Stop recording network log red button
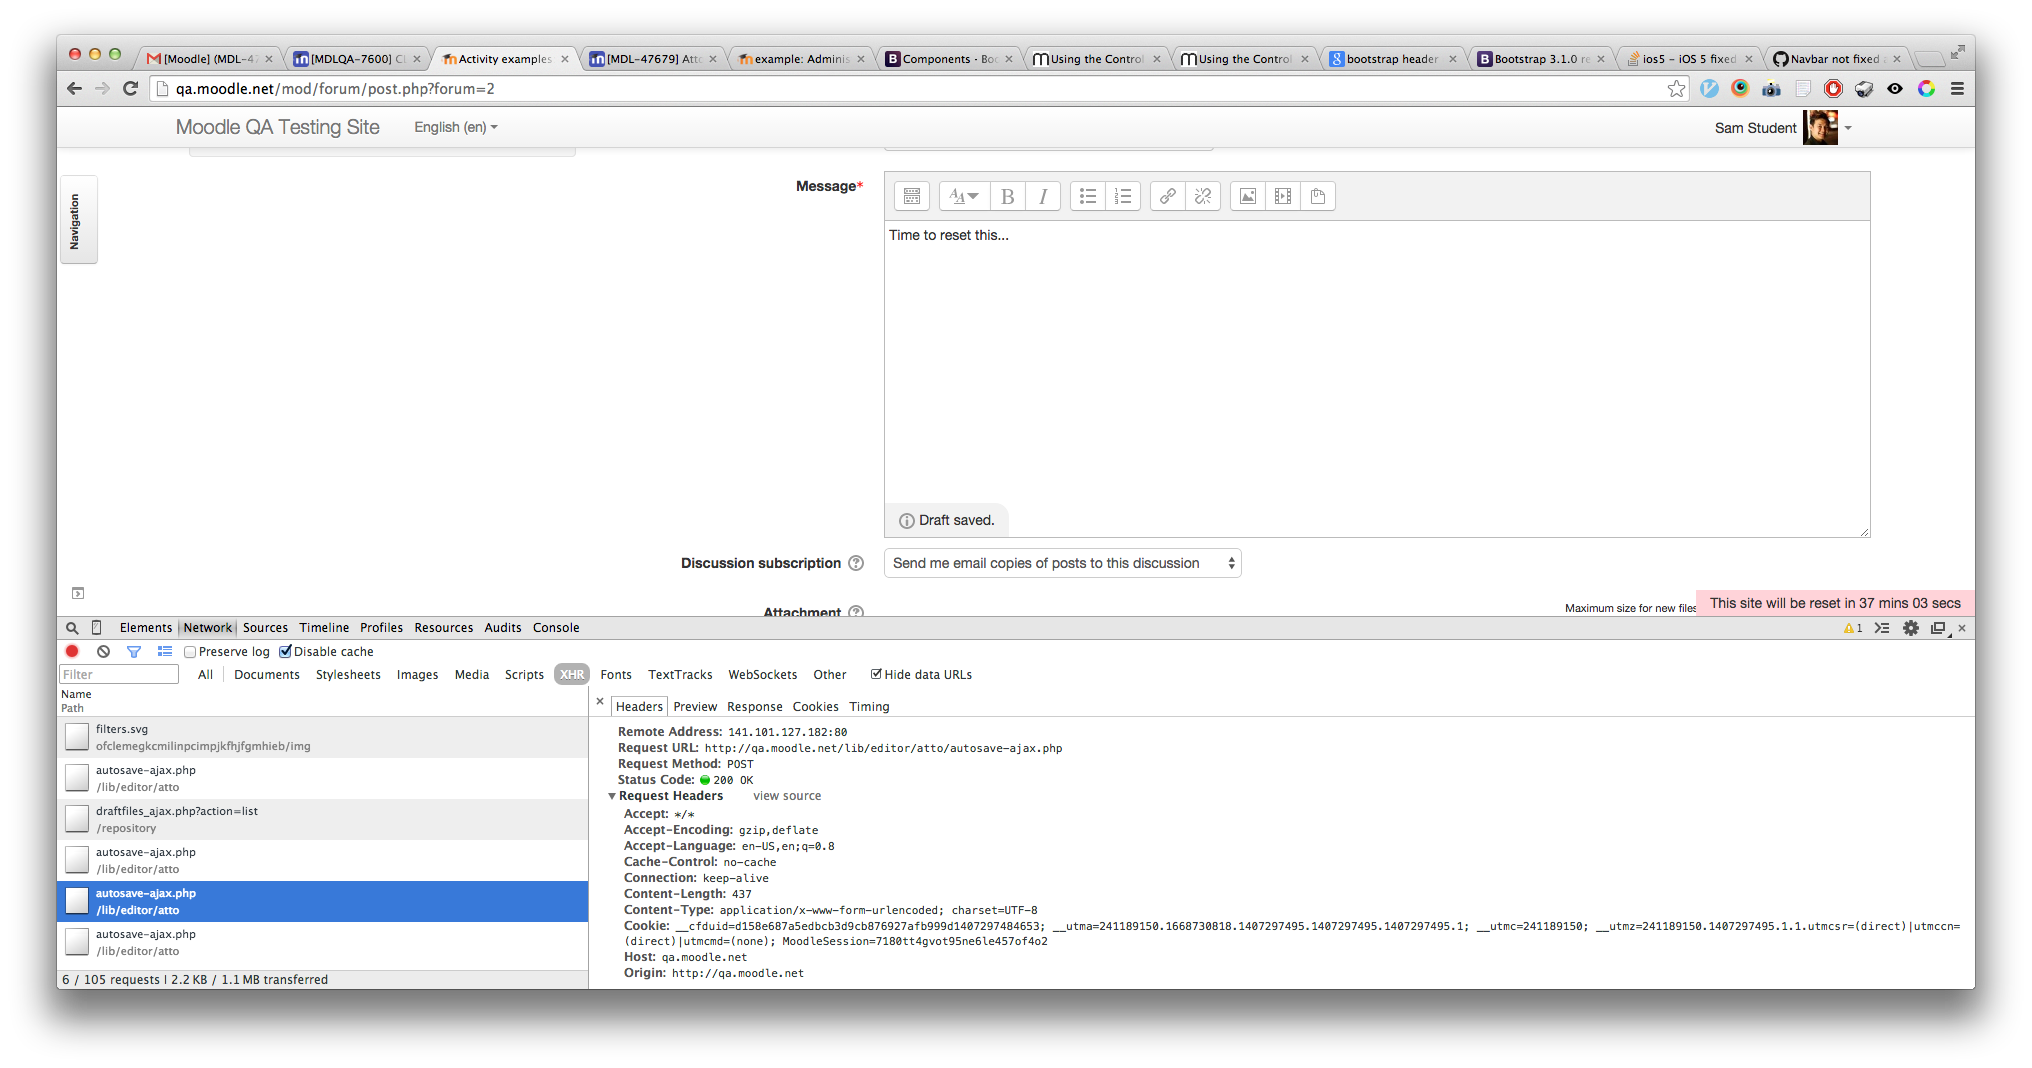2032x1068 pixels. click(72, 651)
